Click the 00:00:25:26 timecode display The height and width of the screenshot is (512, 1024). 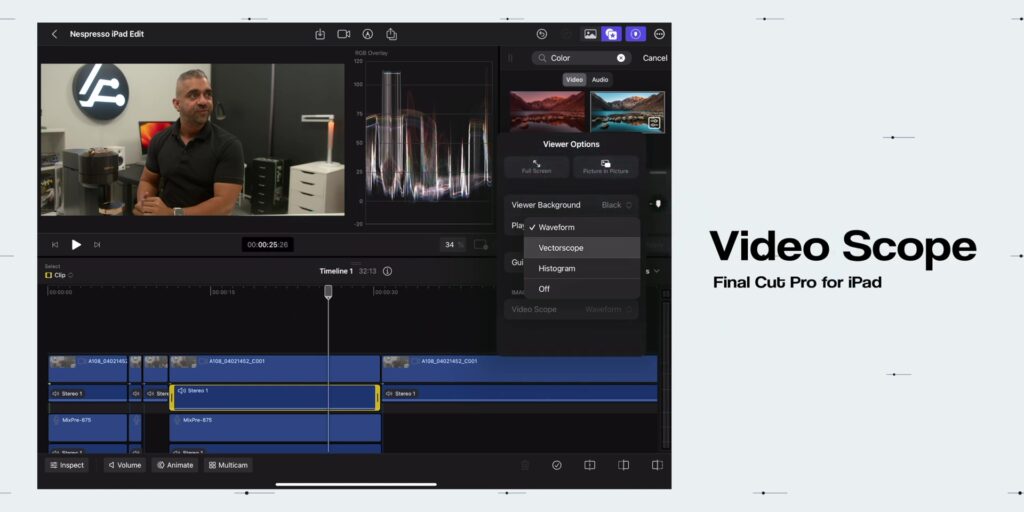[x=268, y=245]
